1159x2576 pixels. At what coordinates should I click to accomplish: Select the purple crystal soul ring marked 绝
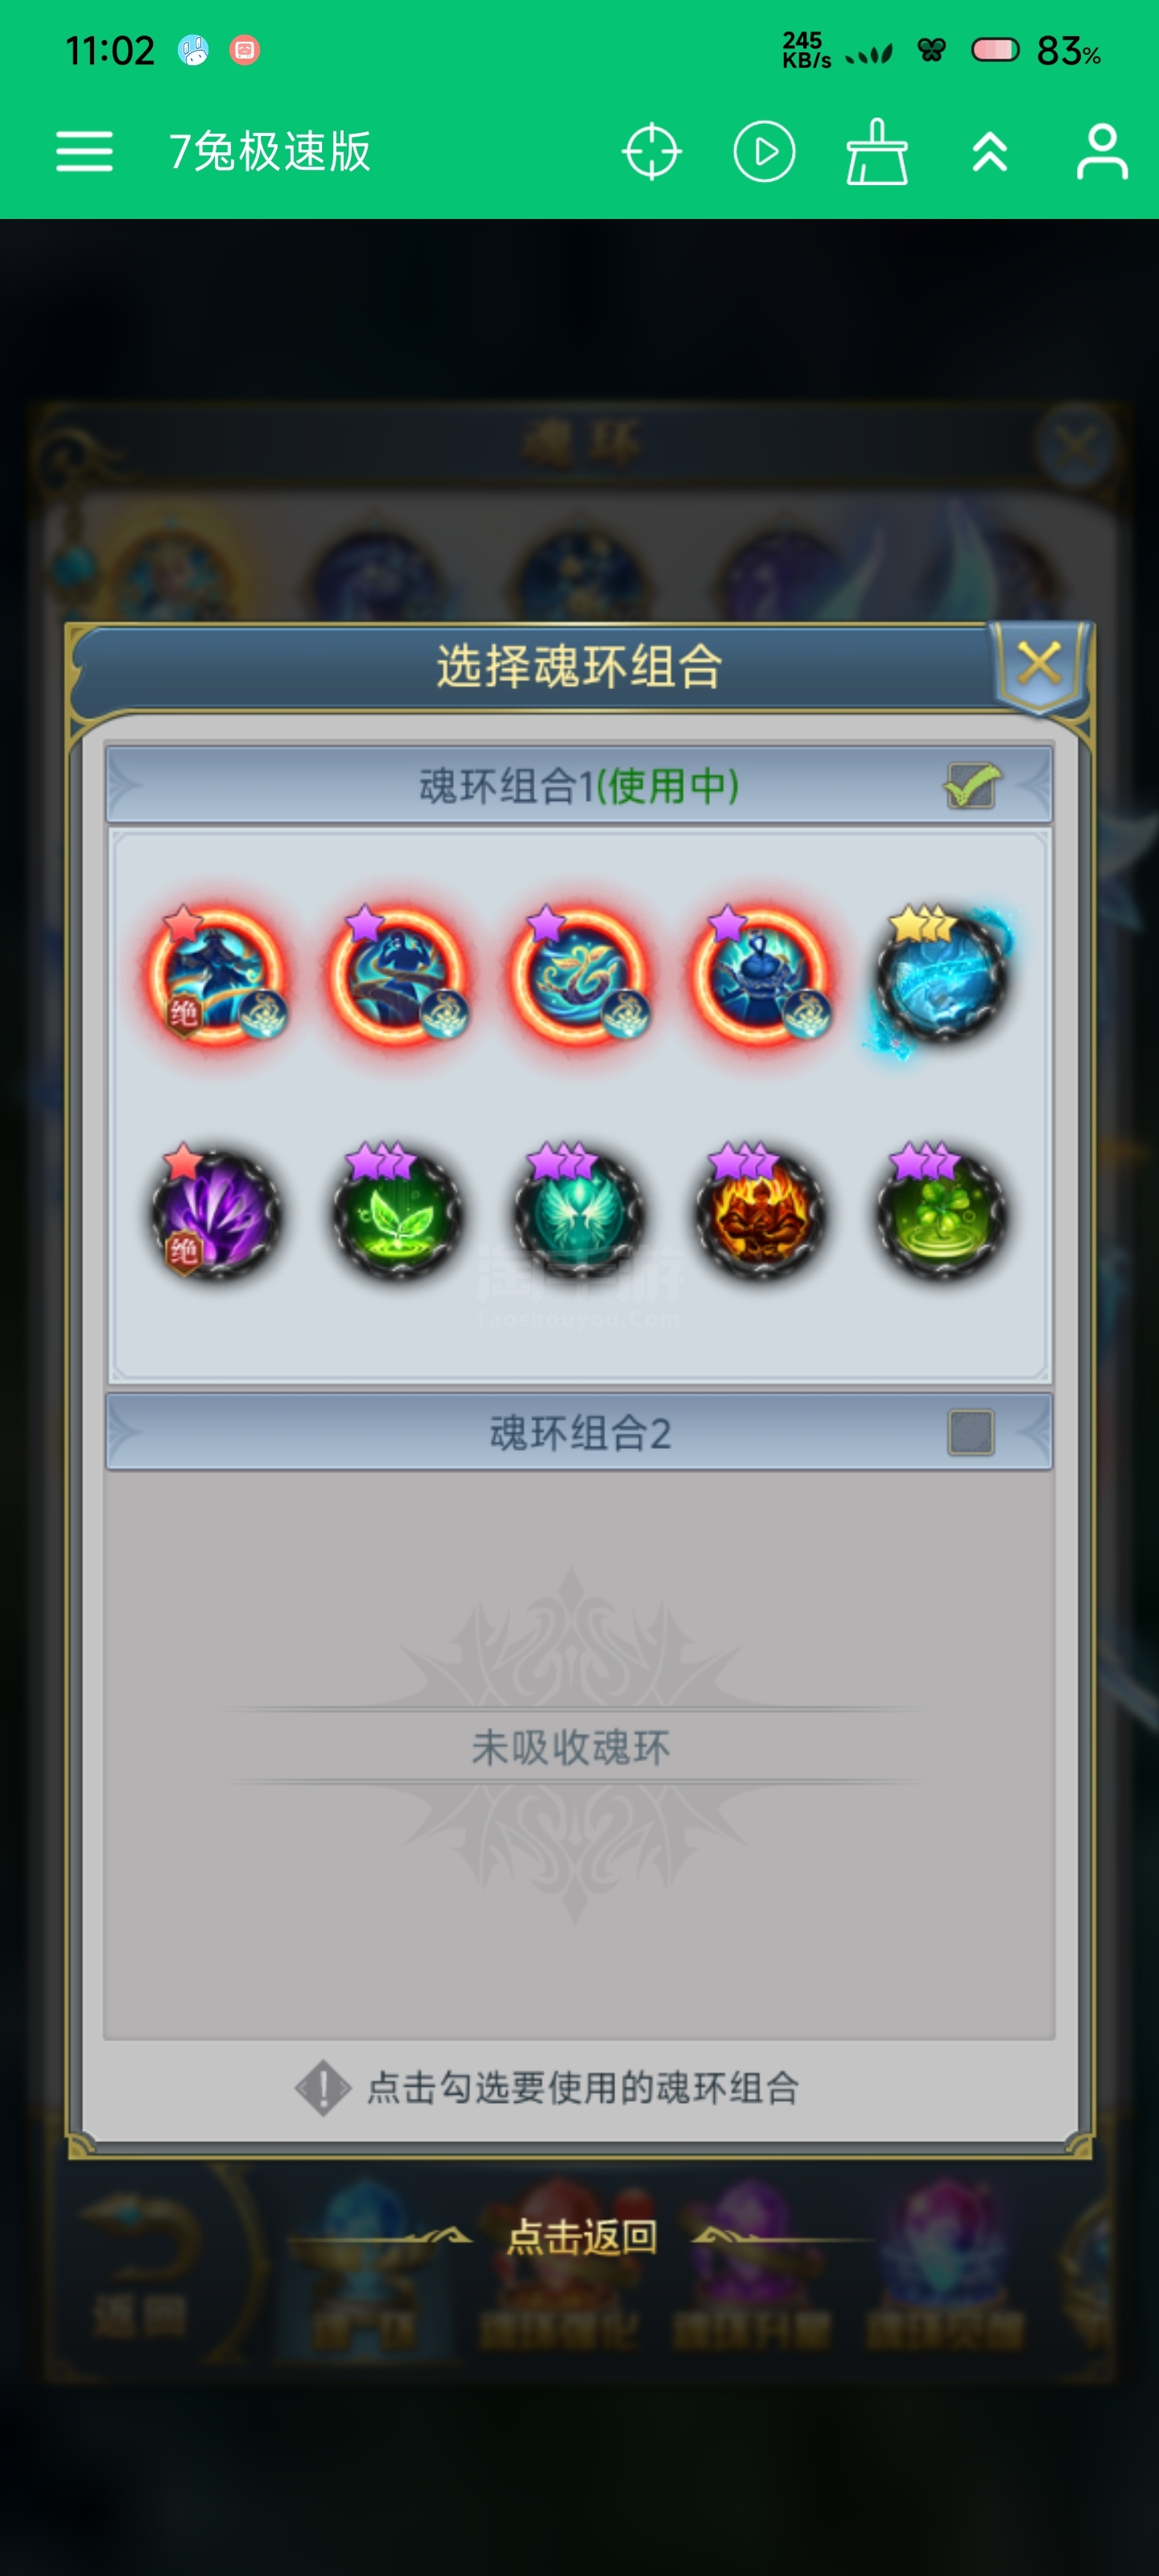coord(216,1214)
